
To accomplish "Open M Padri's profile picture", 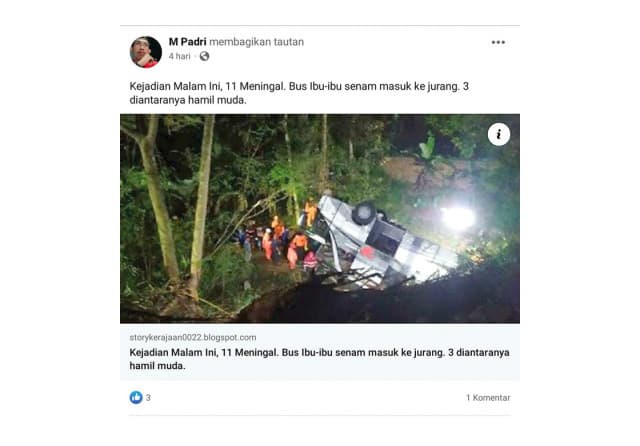I will click(146, 52).
